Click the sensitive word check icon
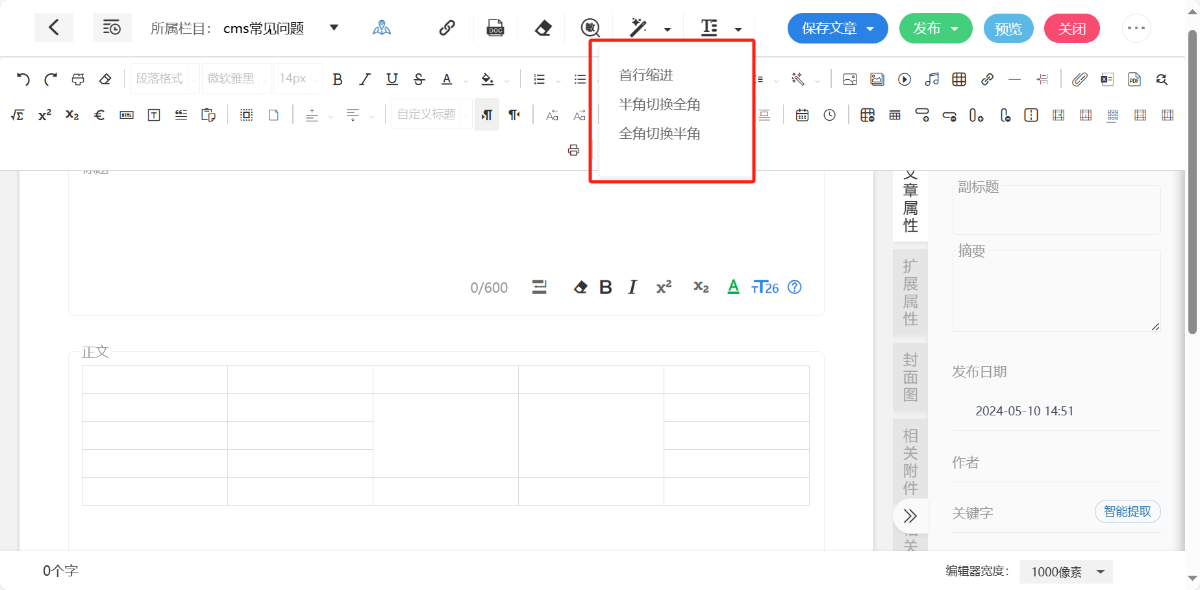This screenshot has height=590, width=1200. click(x=591, y=28)
